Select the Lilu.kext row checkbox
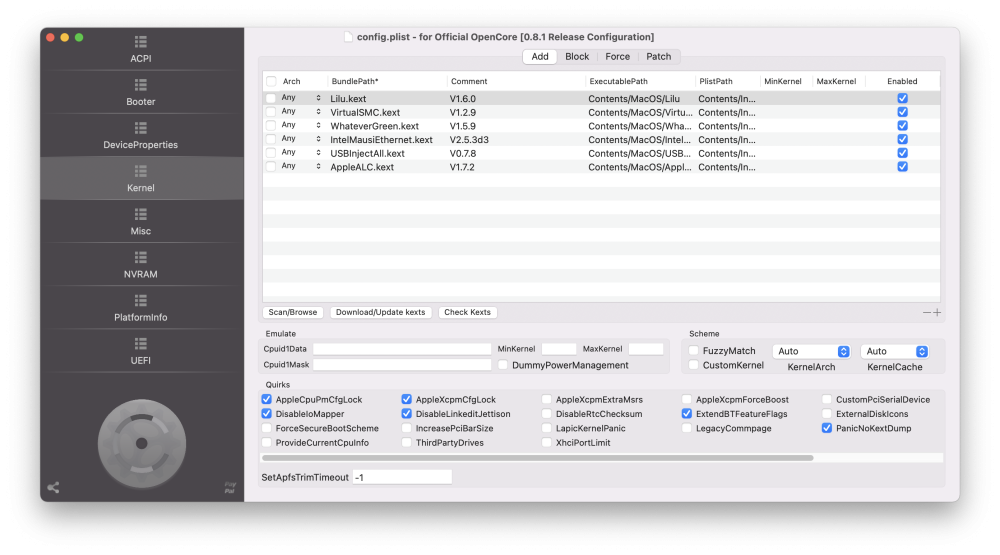The width and height of the screenshot is (1000, 555). click(x=271, y=98)
